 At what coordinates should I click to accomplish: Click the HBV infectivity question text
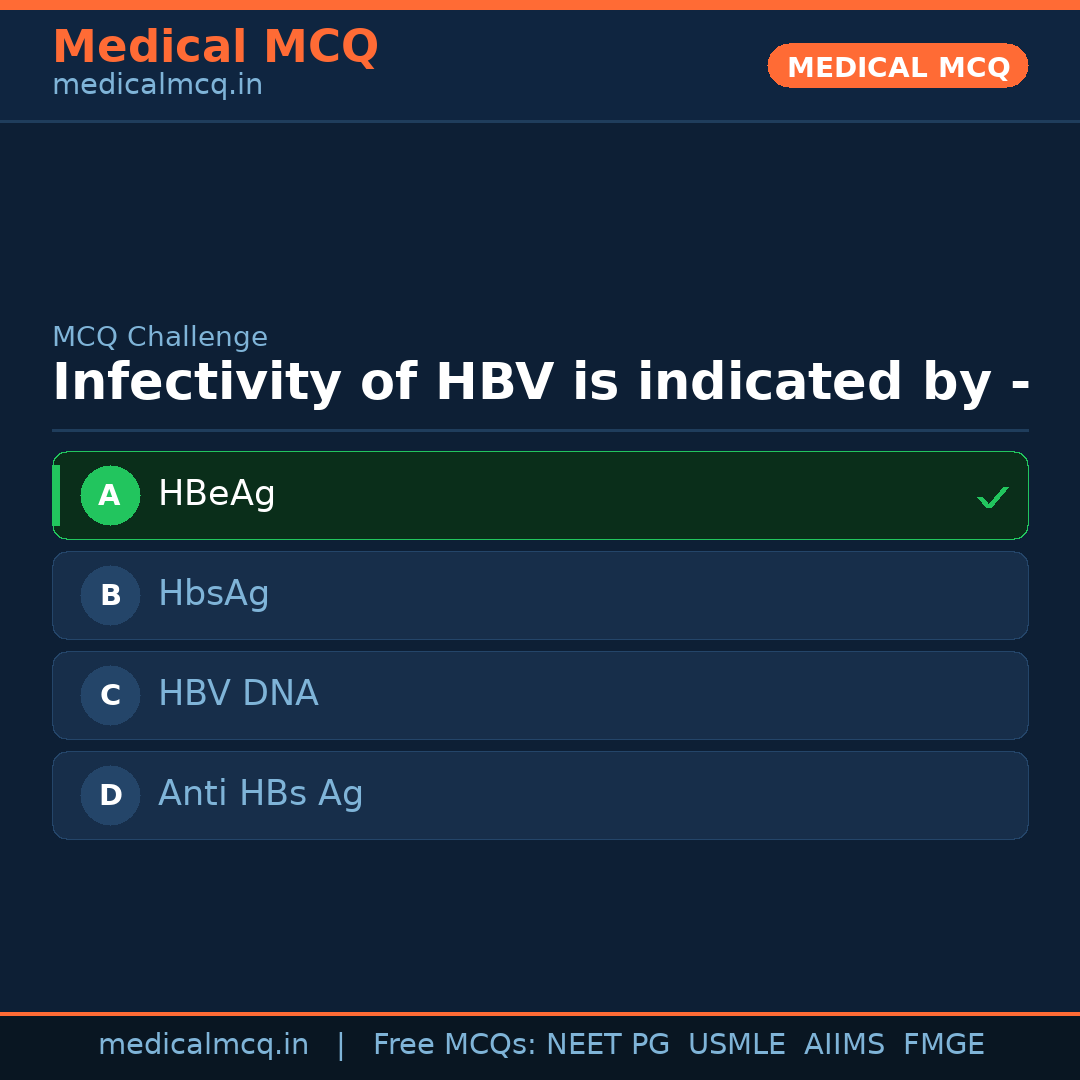pyautogui.click(x=540, y=383)
